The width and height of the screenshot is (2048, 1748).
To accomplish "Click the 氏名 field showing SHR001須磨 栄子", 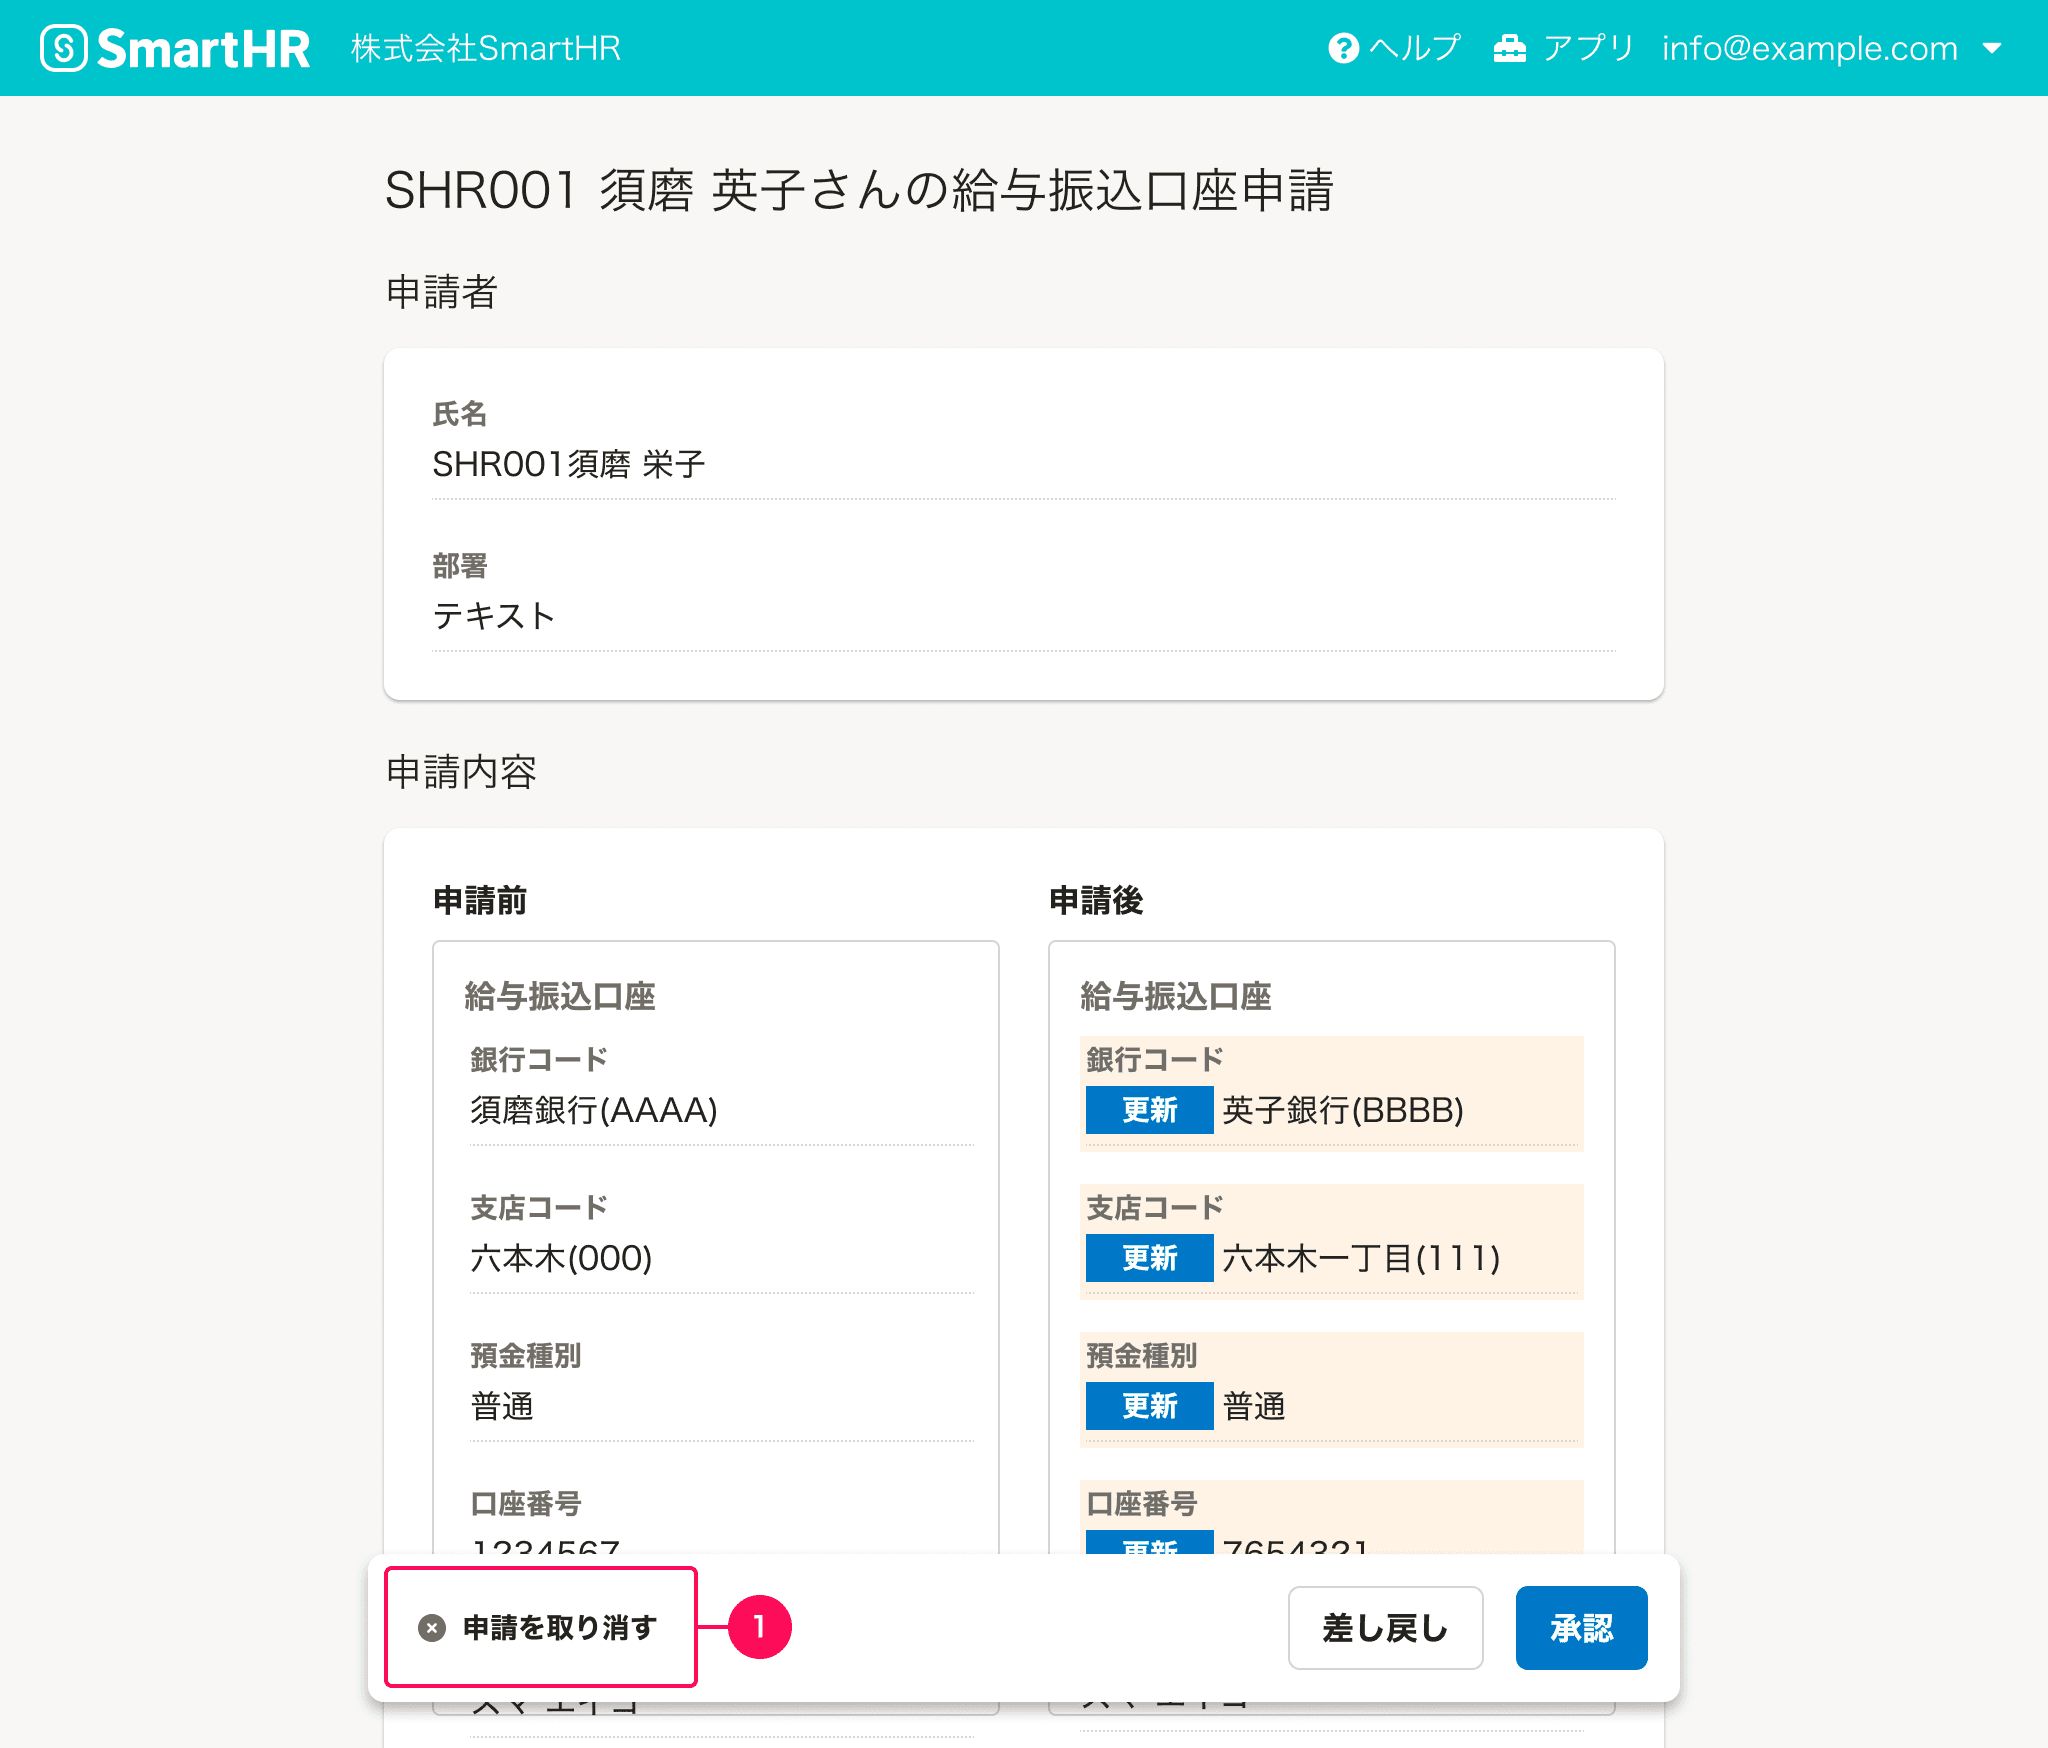I will [x=567, y=463].
